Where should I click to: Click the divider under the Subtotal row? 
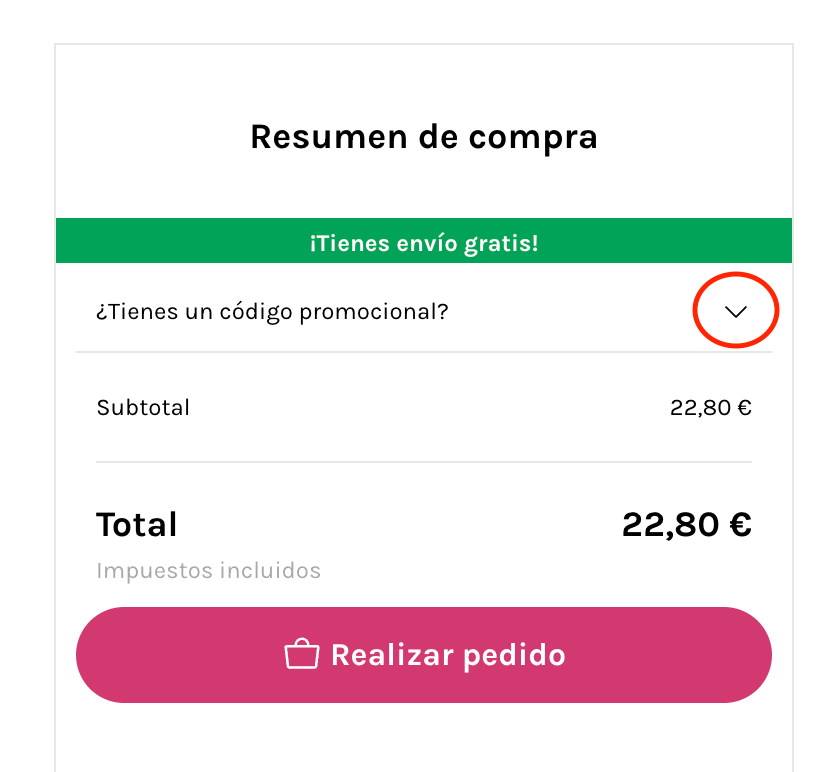coord(423,462)
